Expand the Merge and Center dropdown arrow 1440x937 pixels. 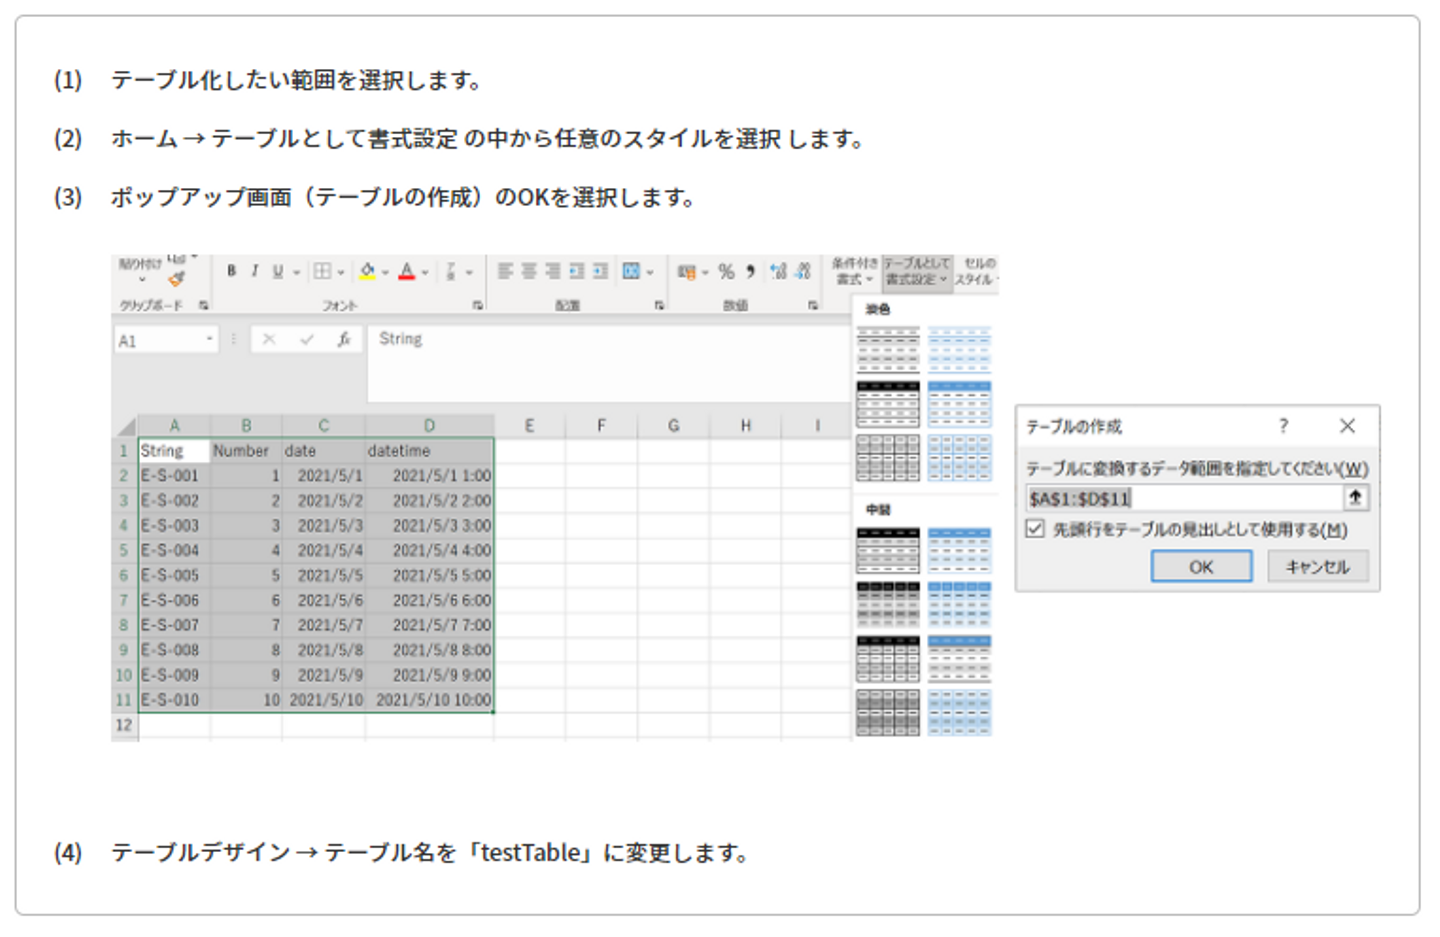(650, 272)
